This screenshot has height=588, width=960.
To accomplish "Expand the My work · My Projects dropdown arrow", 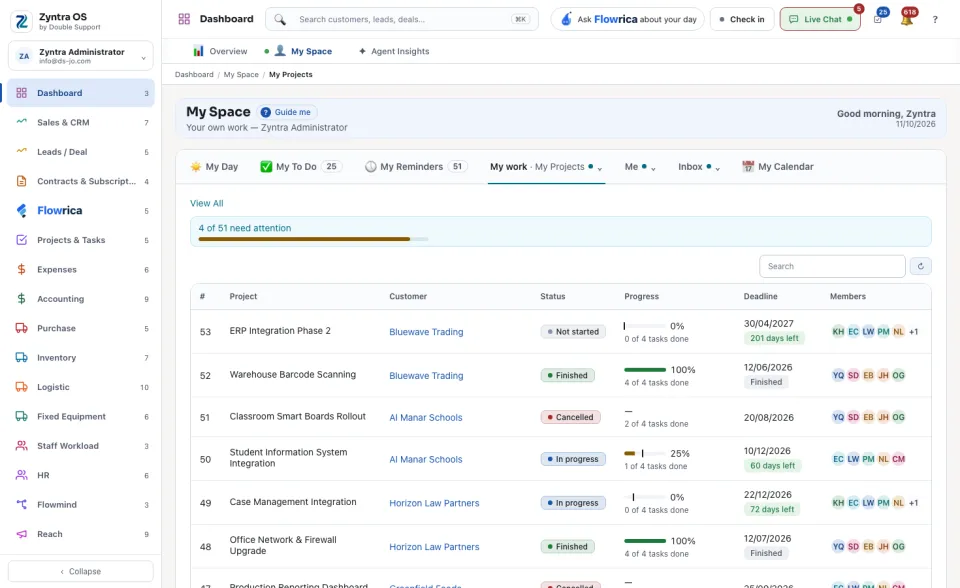I will [x=600, y=168].
